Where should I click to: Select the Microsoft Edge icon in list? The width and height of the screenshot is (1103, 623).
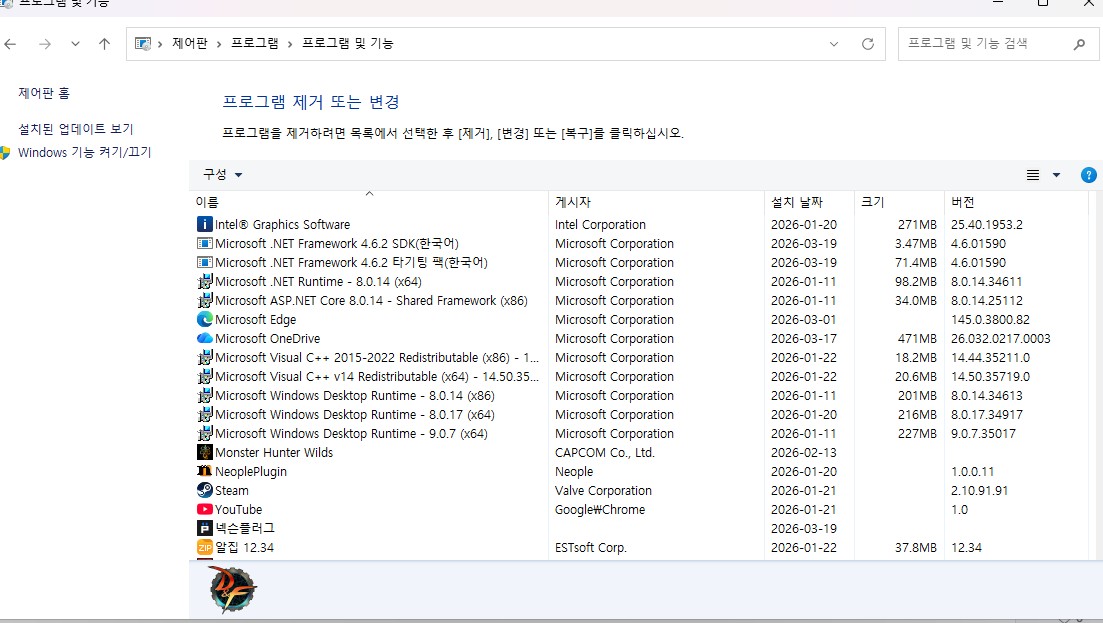point(205,320)
